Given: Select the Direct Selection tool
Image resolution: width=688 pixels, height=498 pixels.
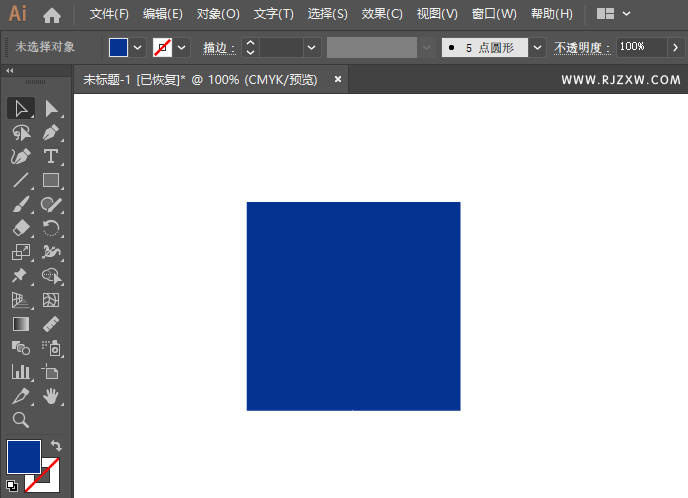Looking at the screenshot, I should pyautogui.click(x=51, y=108).
